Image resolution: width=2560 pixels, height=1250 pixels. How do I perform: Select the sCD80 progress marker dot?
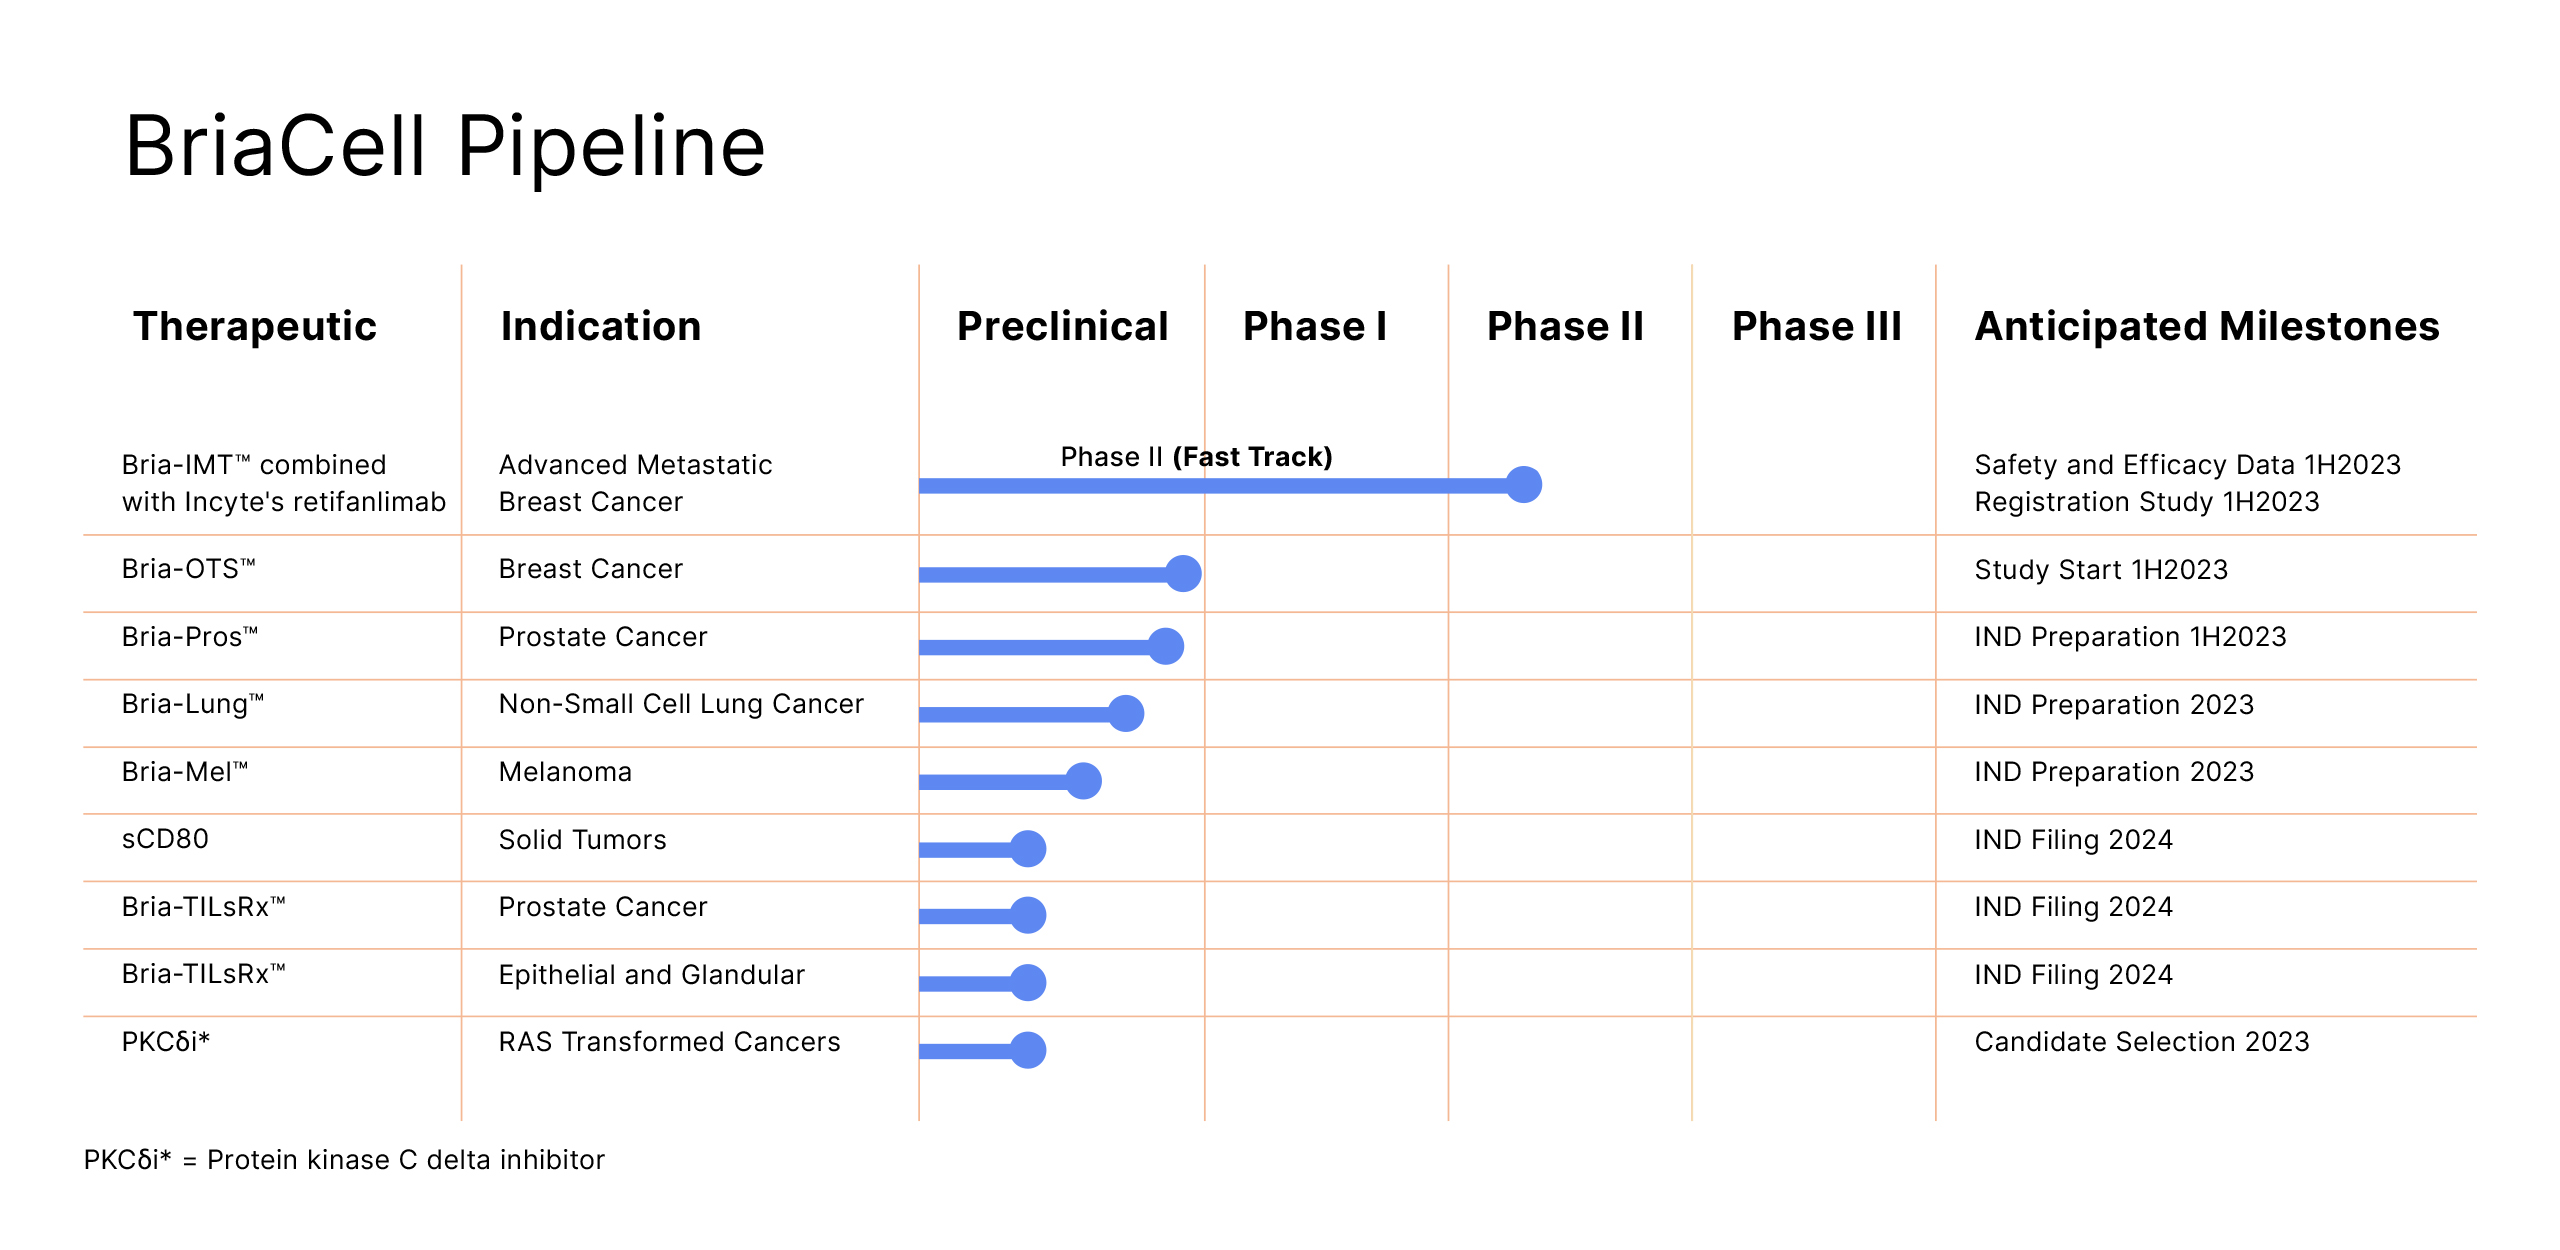point(1027,848)
